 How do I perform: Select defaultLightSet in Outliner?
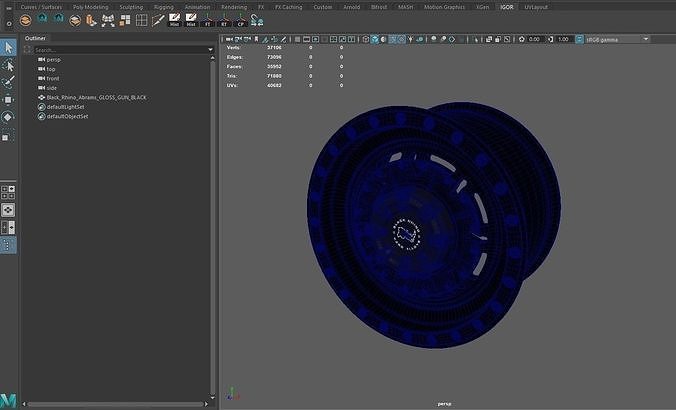pyautogui.click(x=65, y=107)
